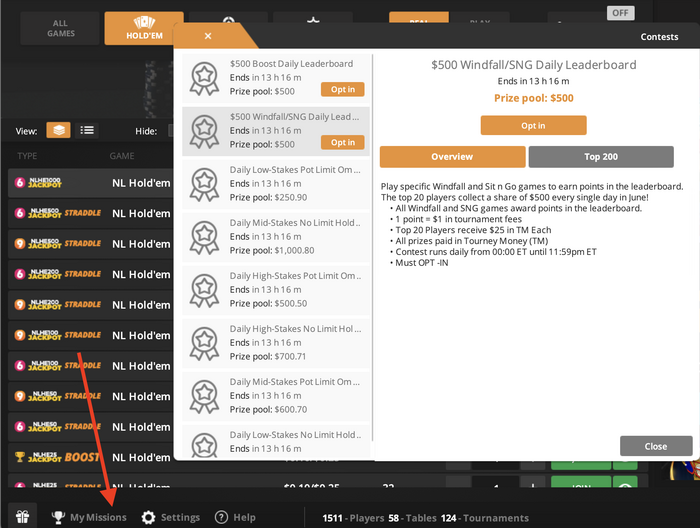Switch to list view icon
Viewport: 700px width, 528px height.
pos(87,130)
